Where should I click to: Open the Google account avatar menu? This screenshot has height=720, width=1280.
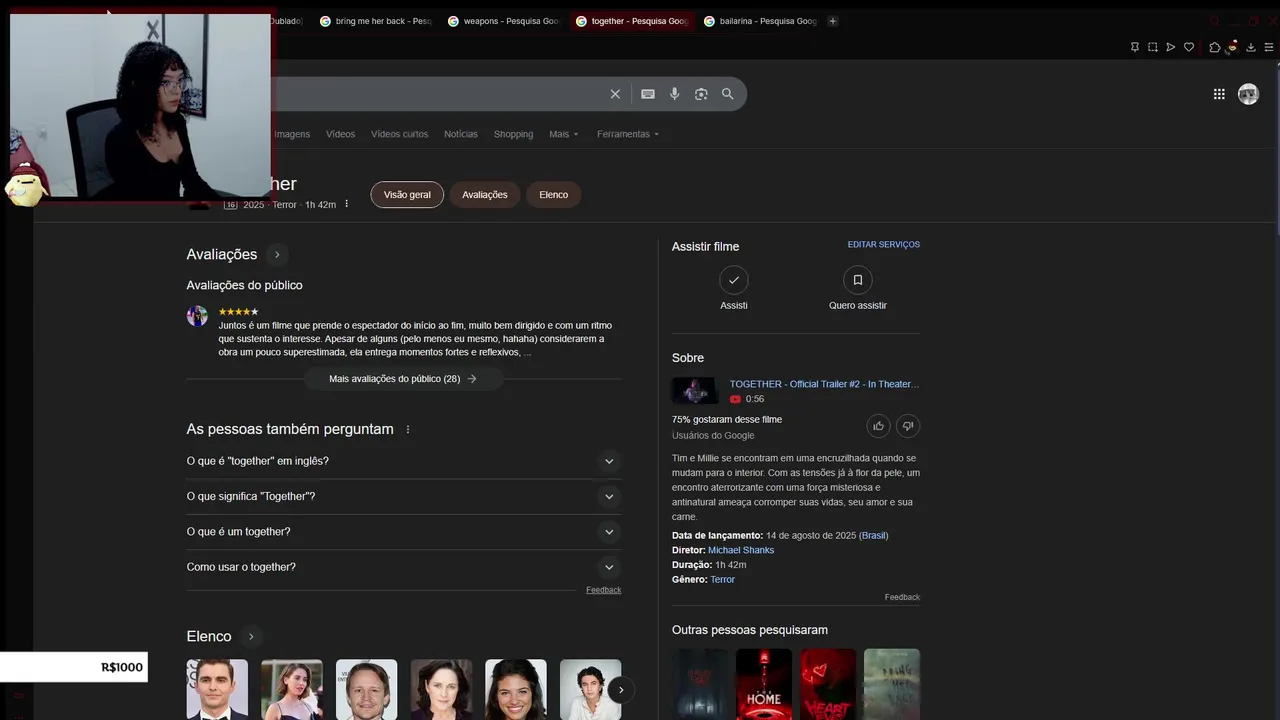[1248, 94]
